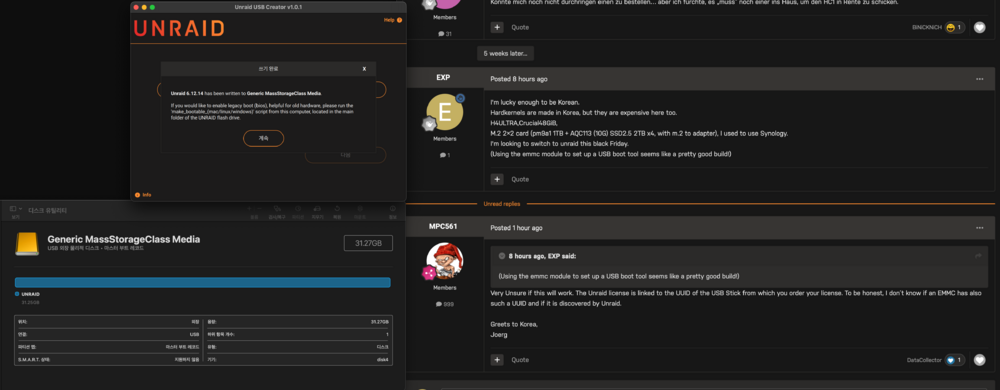Image resolution: width=1000 pixels, height=390 pixels.
Task: Open the three-dot options menu on MPC561's post
Action: pyautogui.click(x=980, y=228)
